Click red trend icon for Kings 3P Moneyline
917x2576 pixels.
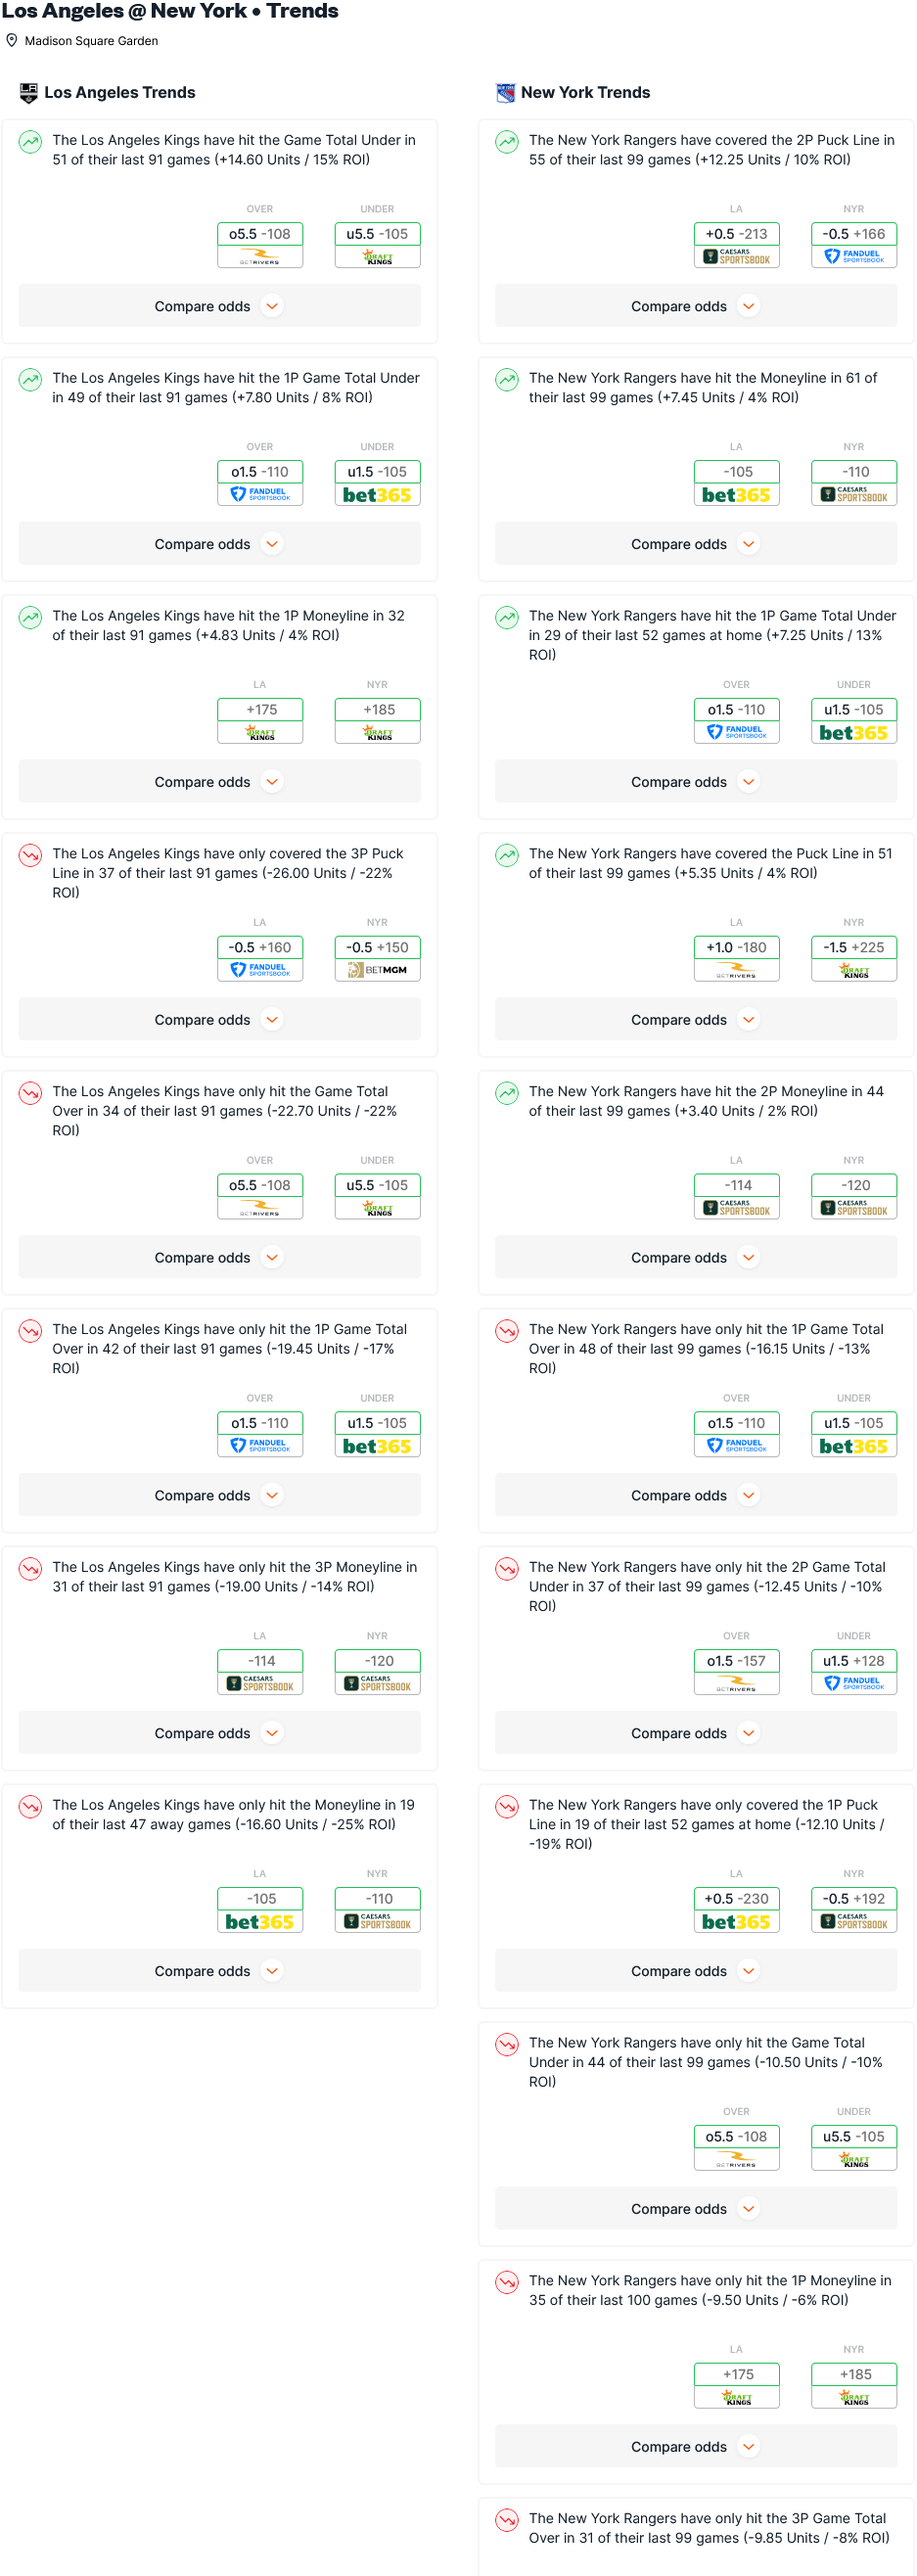pos(31,1568)
